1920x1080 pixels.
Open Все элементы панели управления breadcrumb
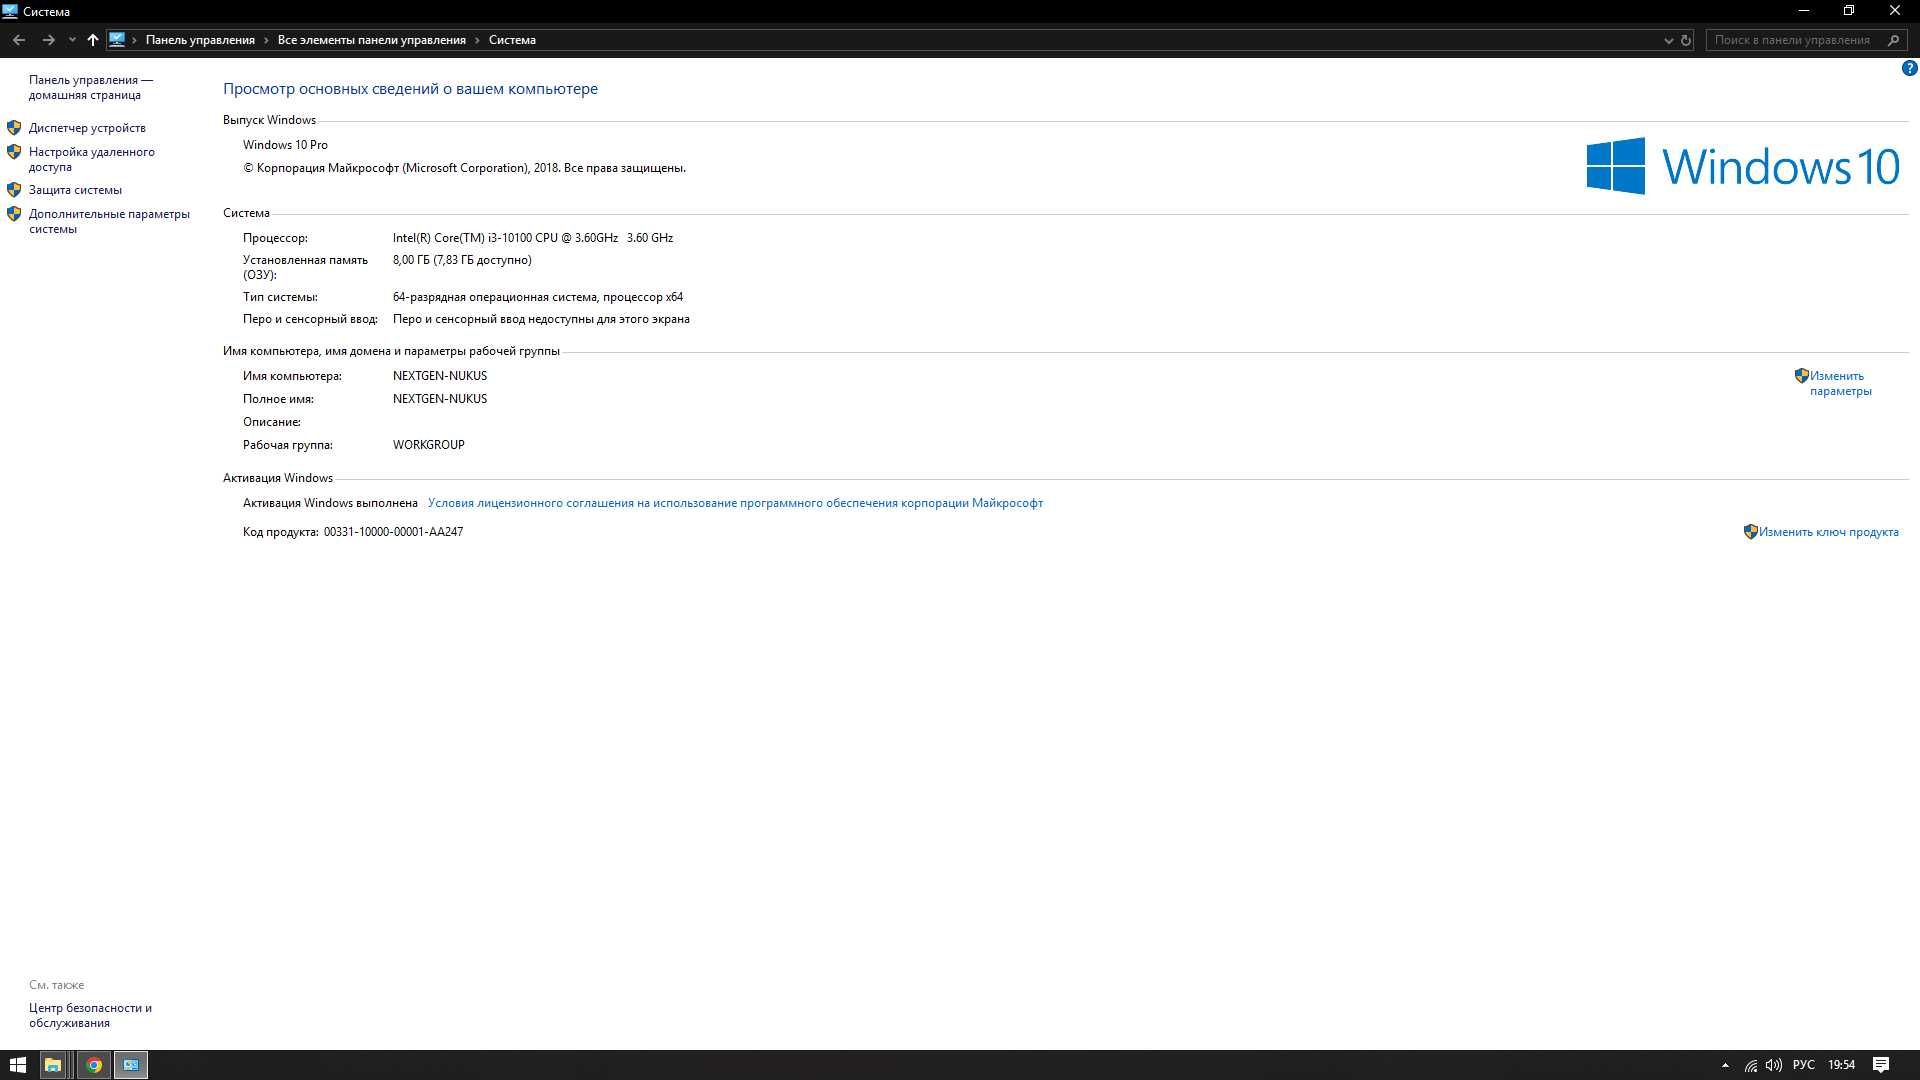tap(372, 40)
